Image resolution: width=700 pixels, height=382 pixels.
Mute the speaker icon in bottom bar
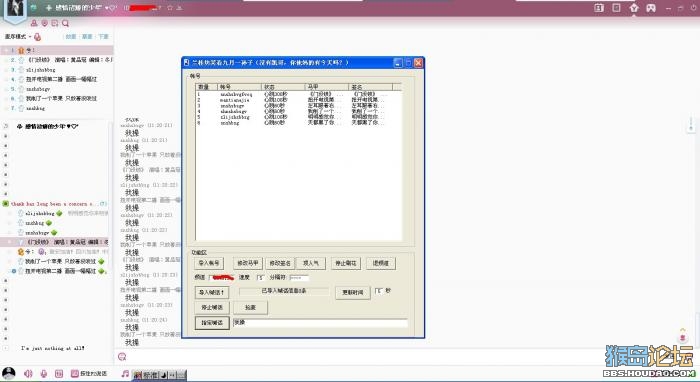(x=28, y=374)
